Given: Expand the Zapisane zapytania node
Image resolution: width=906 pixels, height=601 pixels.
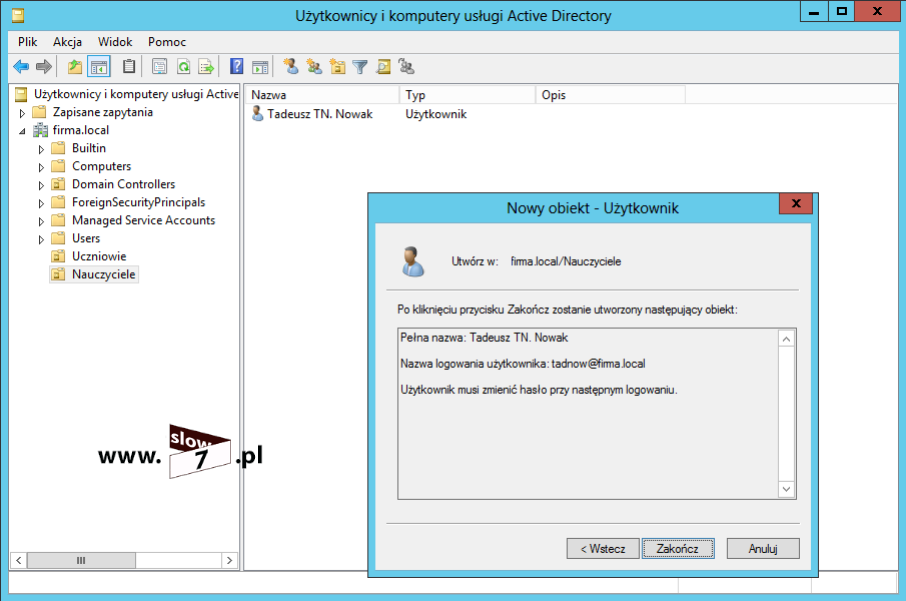Looking at the screenshot, I should pos(22,113).
